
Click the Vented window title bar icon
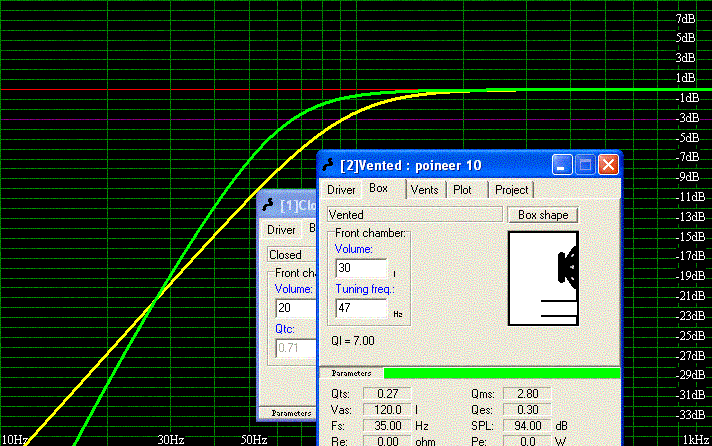pyautogui.click(x=328, y=165)
